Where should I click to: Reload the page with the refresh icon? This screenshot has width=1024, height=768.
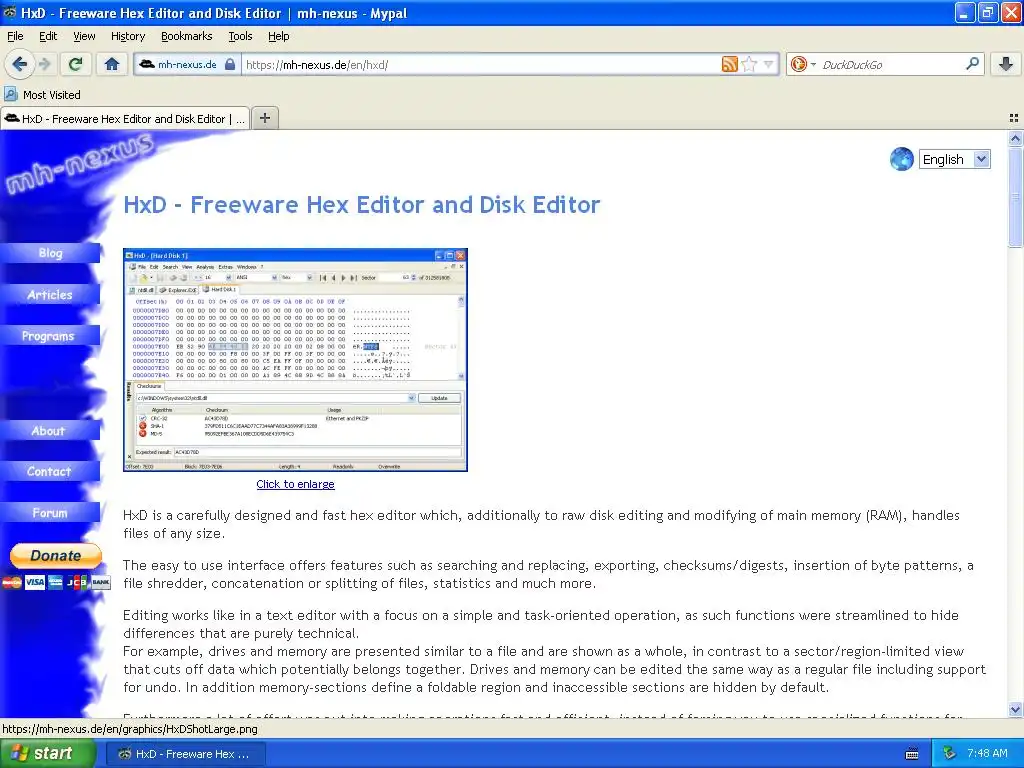coord(75,64)
